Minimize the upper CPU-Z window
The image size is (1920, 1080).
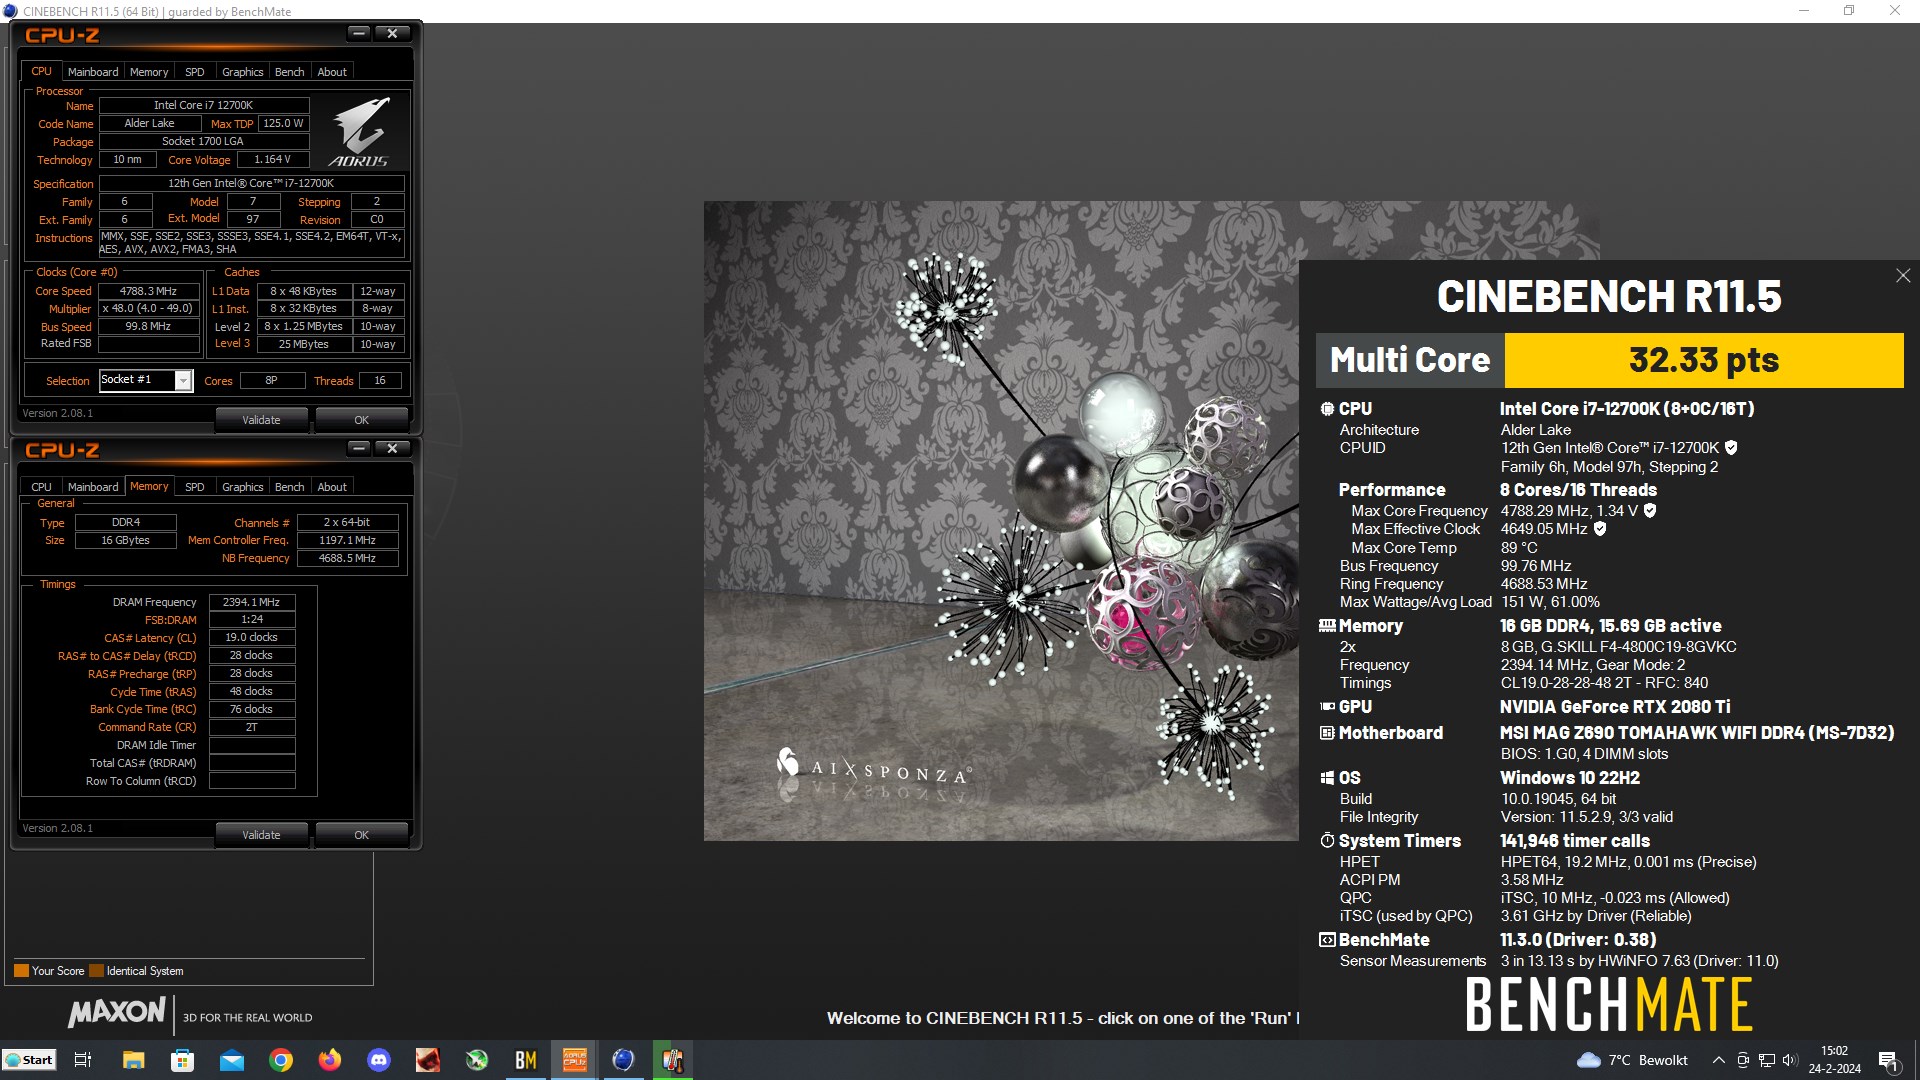(x=359, y=33)
